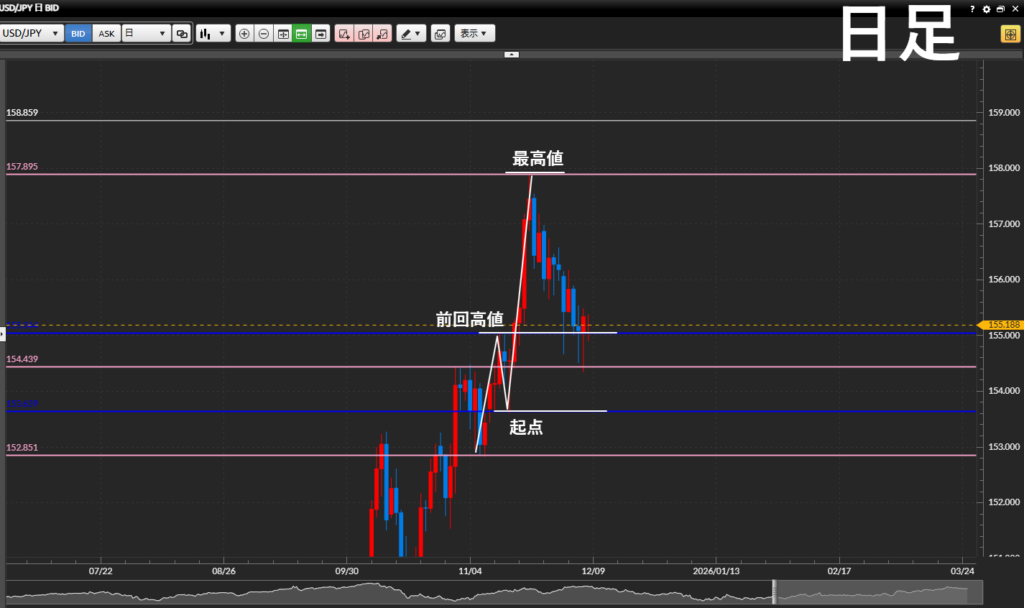Switch price display to ASK

tap(106, 33)
